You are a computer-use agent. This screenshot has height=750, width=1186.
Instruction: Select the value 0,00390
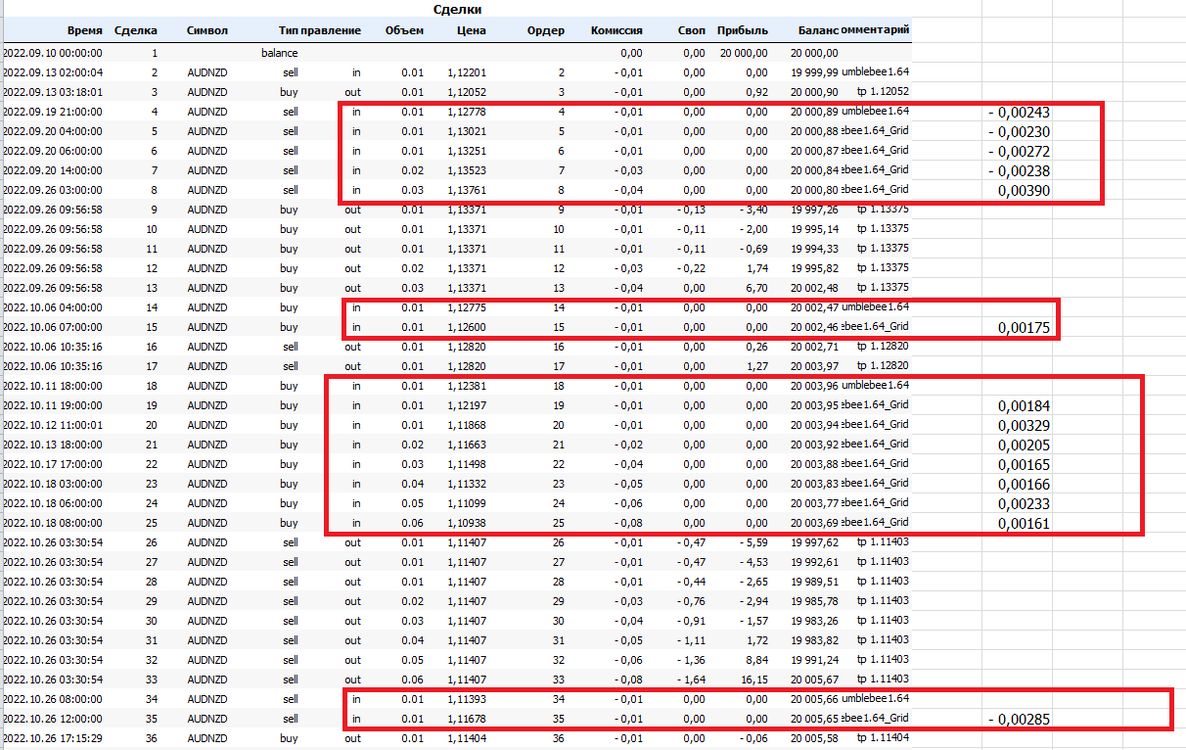point(1024,191)
